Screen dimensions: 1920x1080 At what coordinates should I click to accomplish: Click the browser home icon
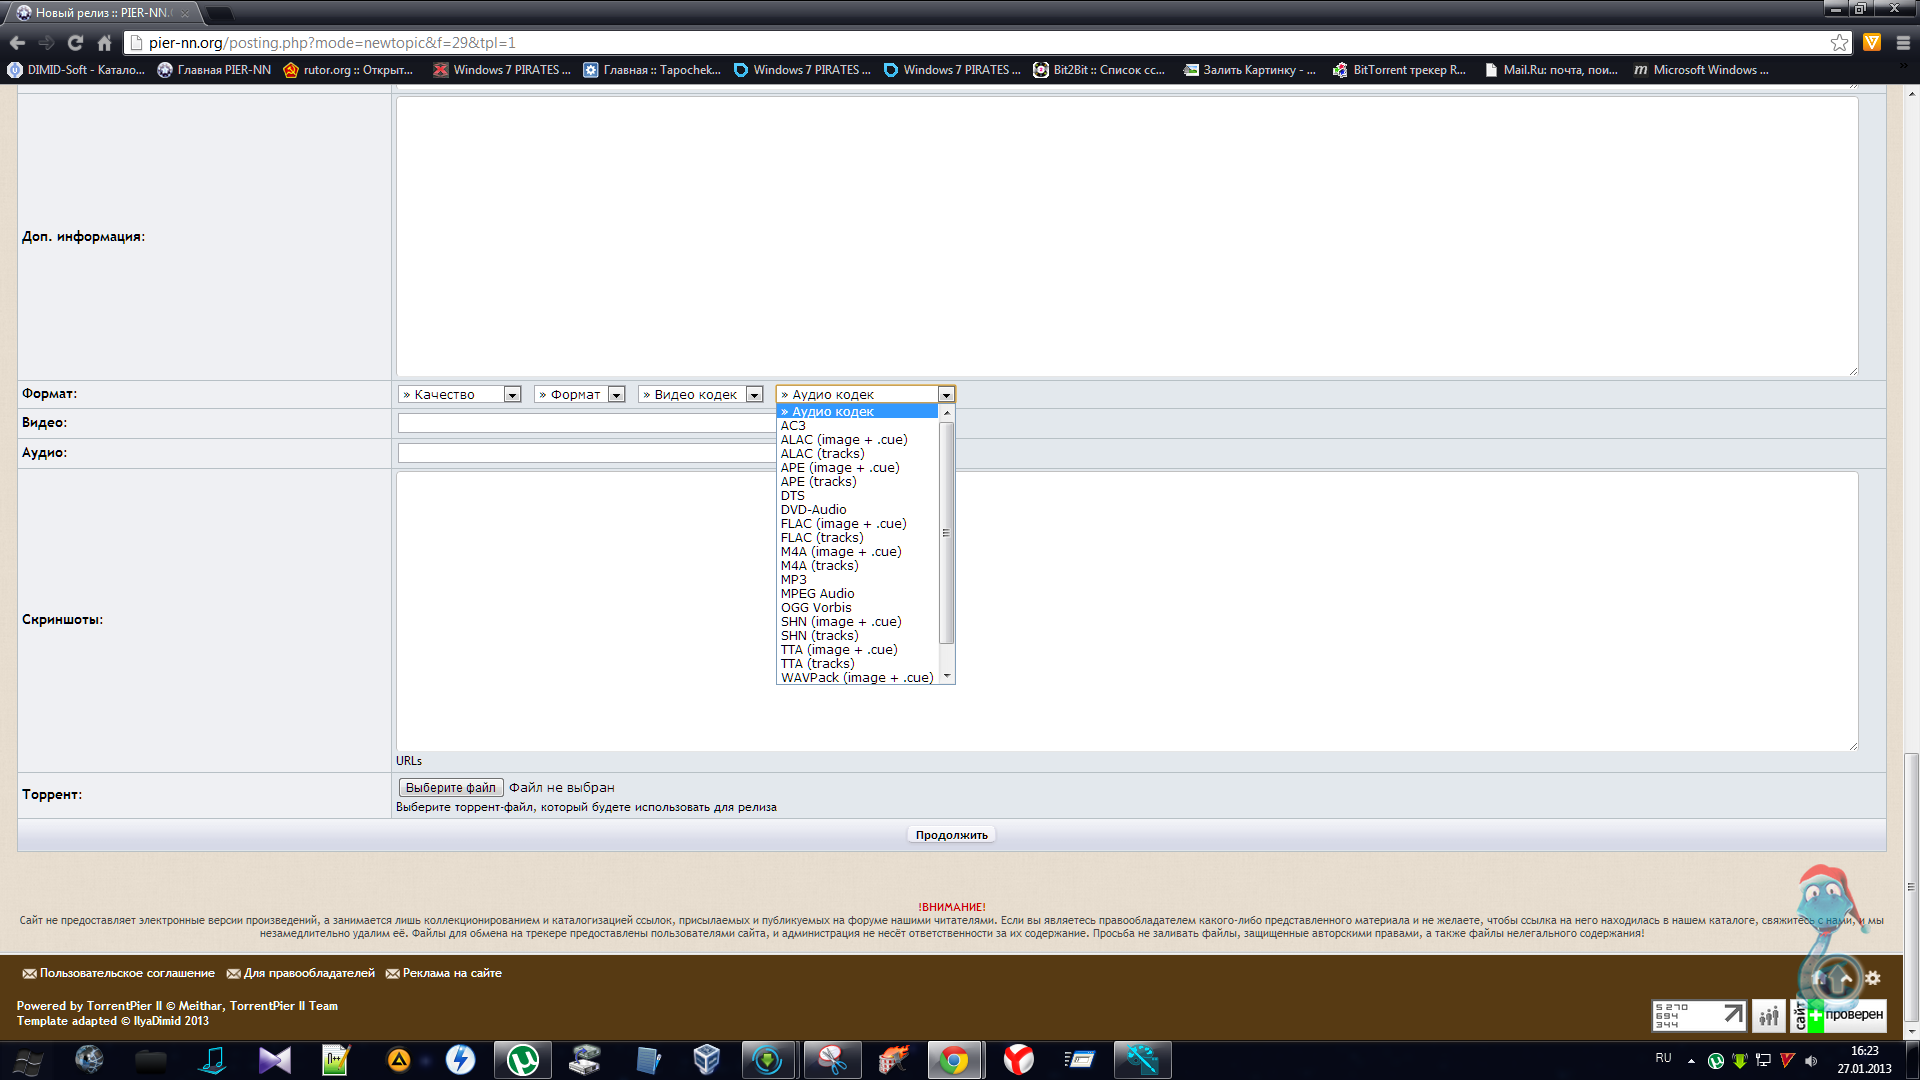coord(104,43)
